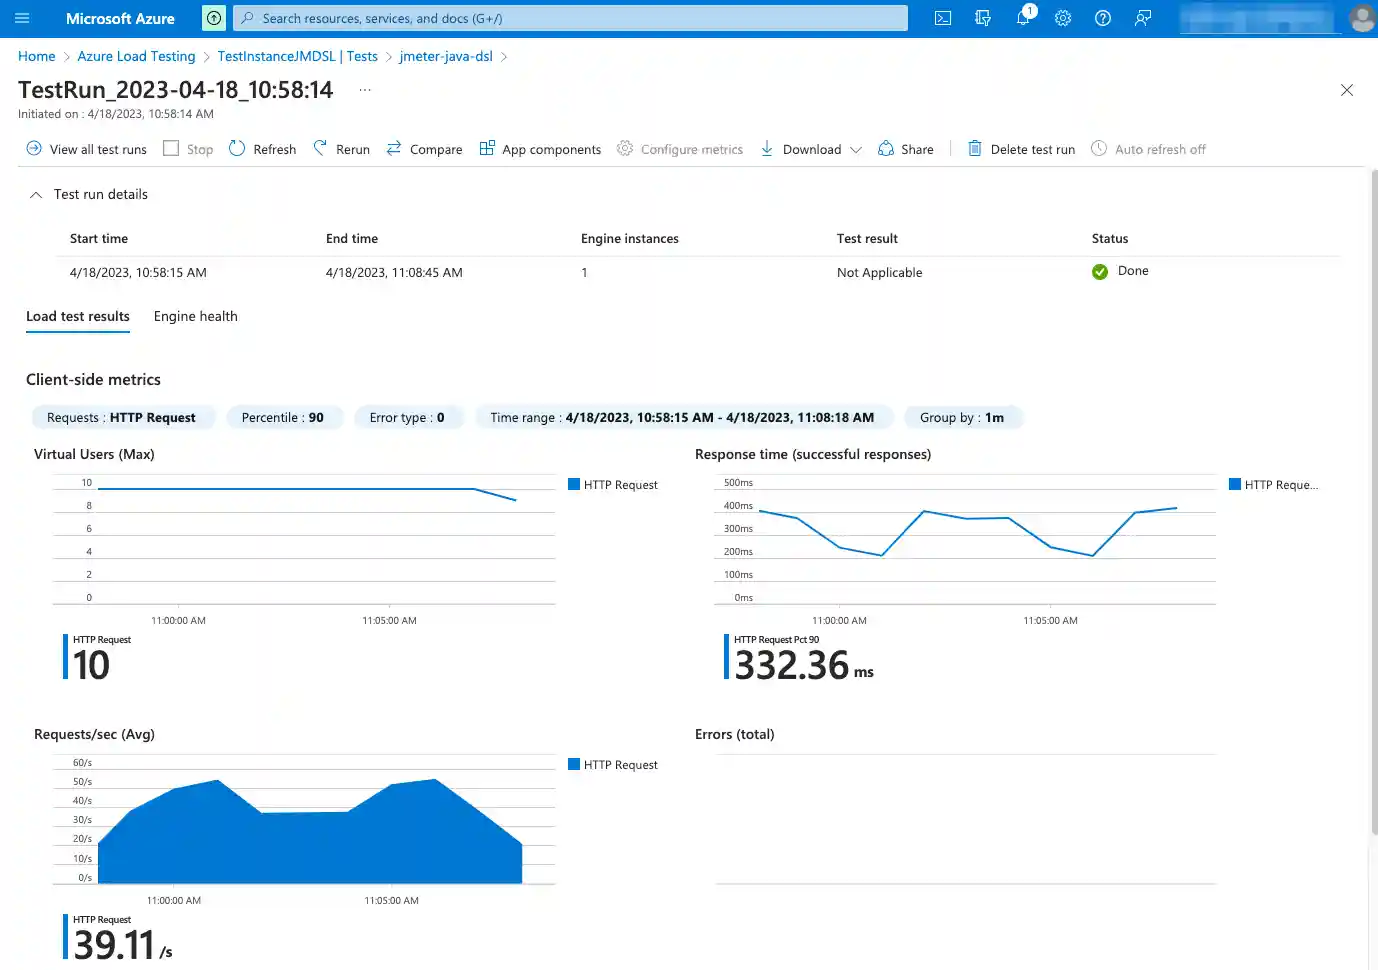Enable Auto refresh for the test run
Screen dimensions: 1378x970
pos(1148,148)
